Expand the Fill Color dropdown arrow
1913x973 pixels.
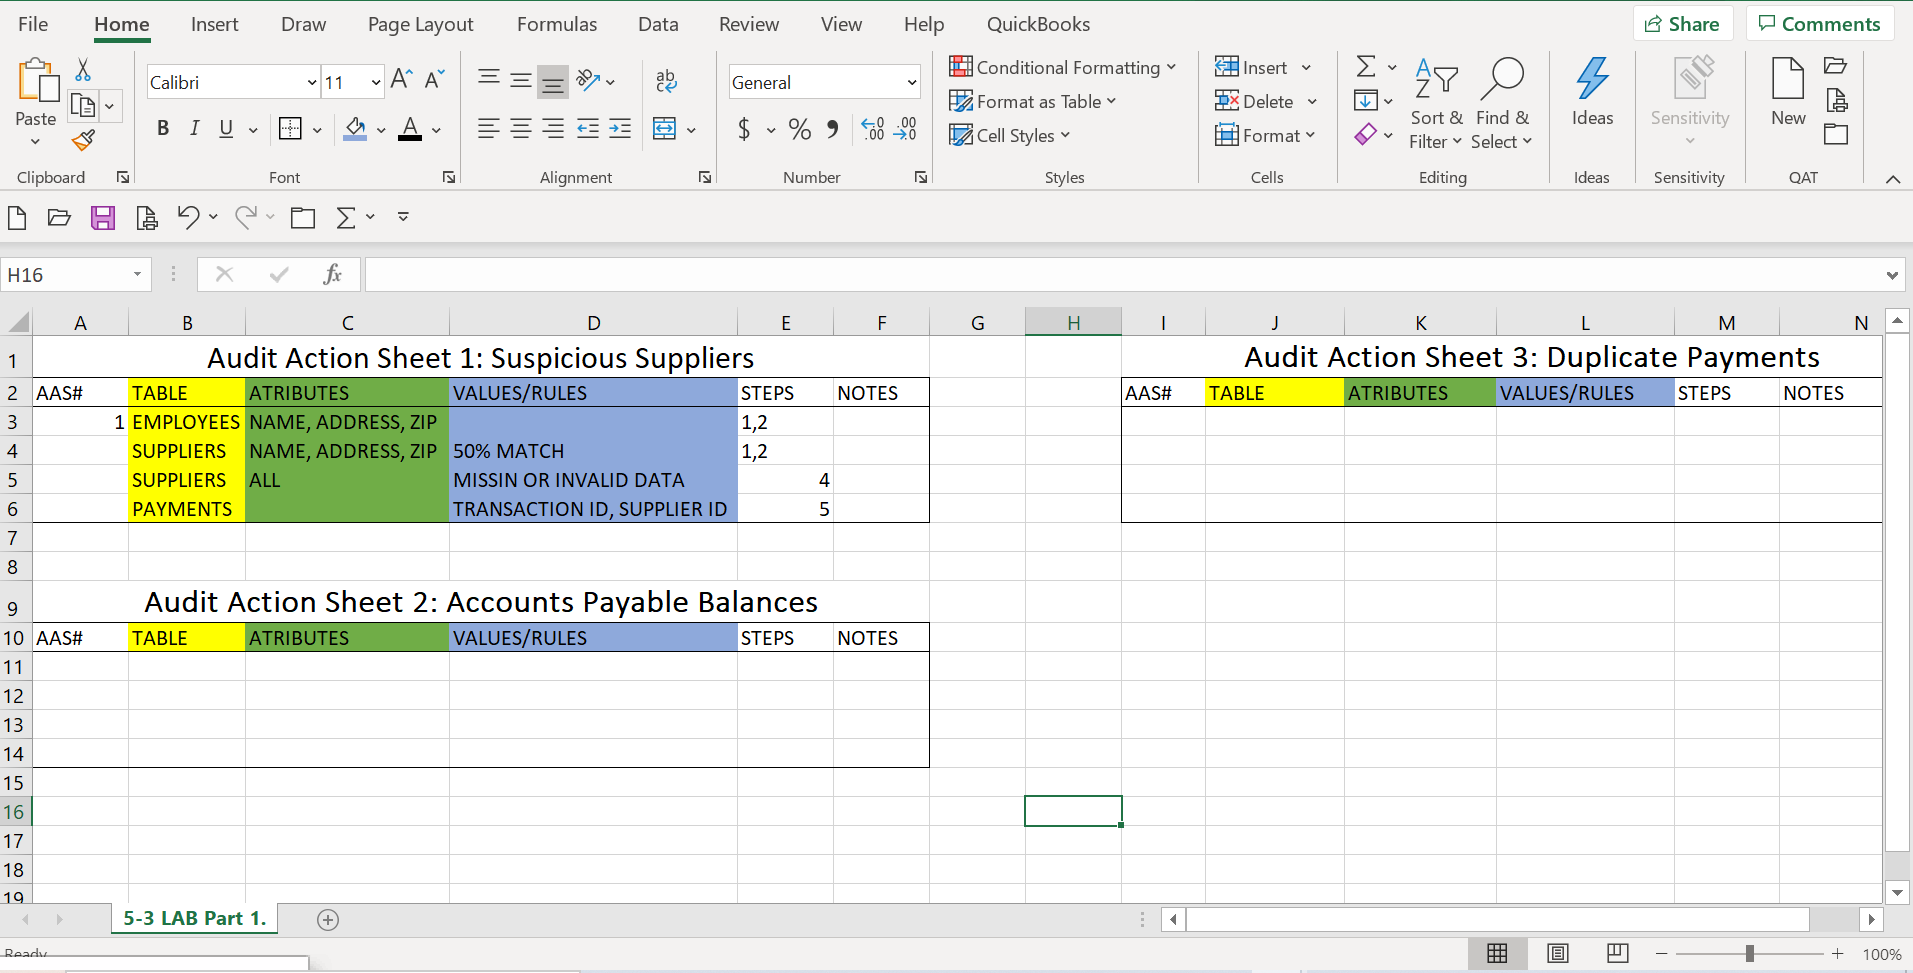pyautogui.click(x=381, y=131)
